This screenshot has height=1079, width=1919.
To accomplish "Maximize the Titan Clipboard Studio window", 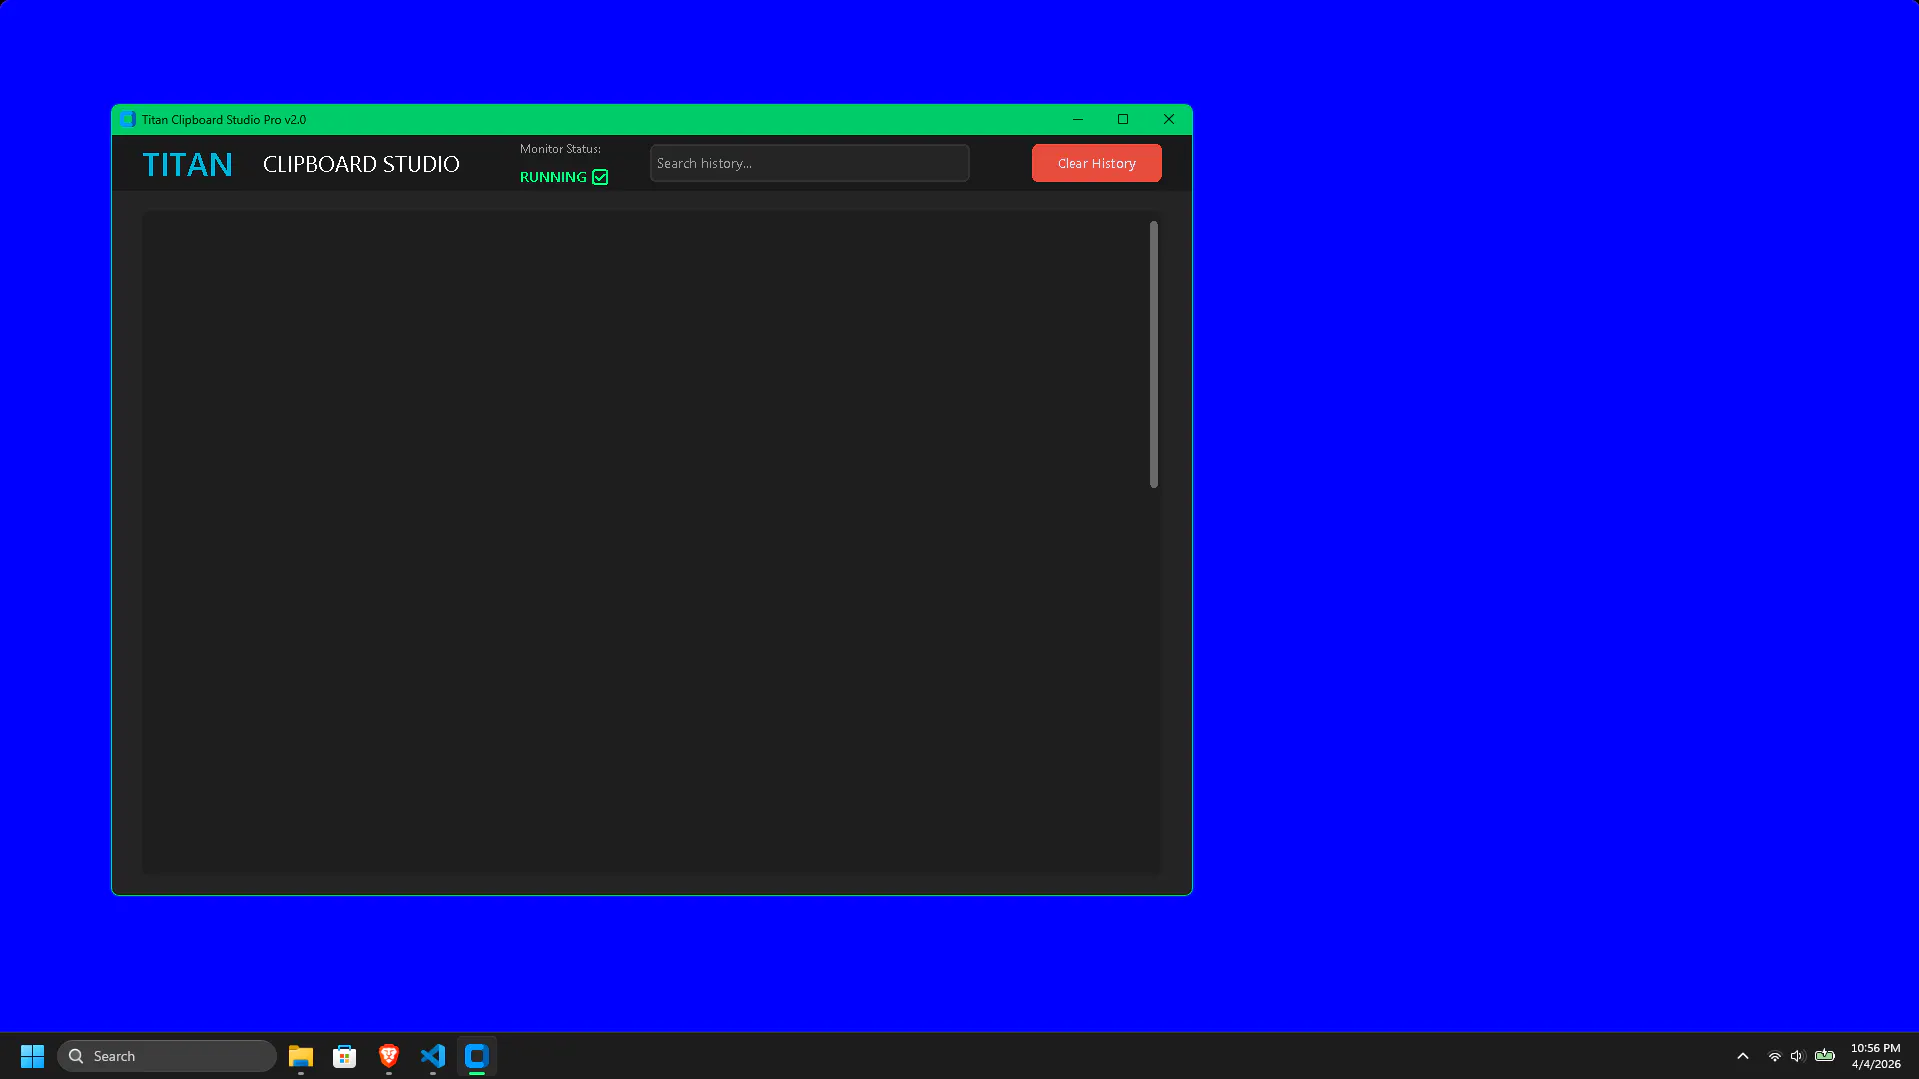I will click(x=1123, y=119).
